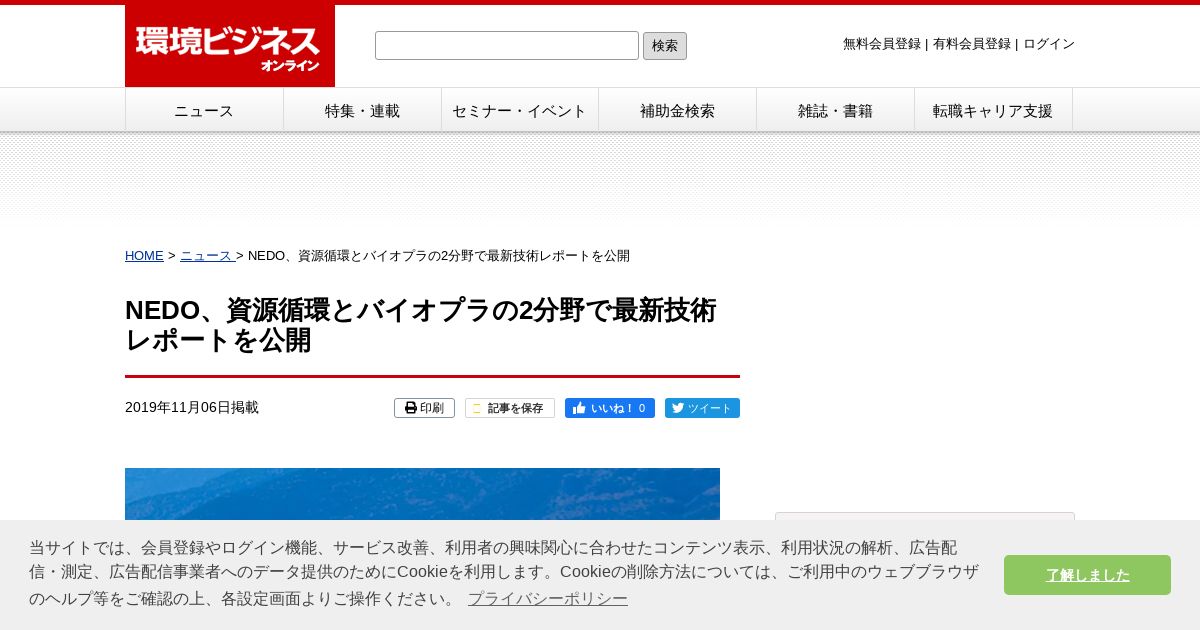Image resolution: width=1200 pixels, height=630 pixels.
Task: Click 記事を保存 save article button
Action: pos(510,408)
